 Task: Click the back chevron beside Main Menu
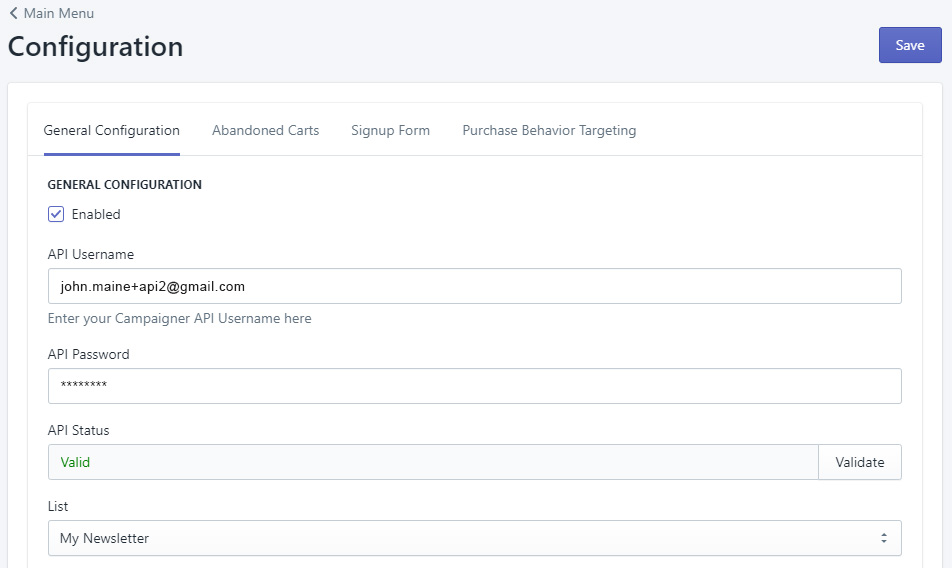tap(13, 13)
